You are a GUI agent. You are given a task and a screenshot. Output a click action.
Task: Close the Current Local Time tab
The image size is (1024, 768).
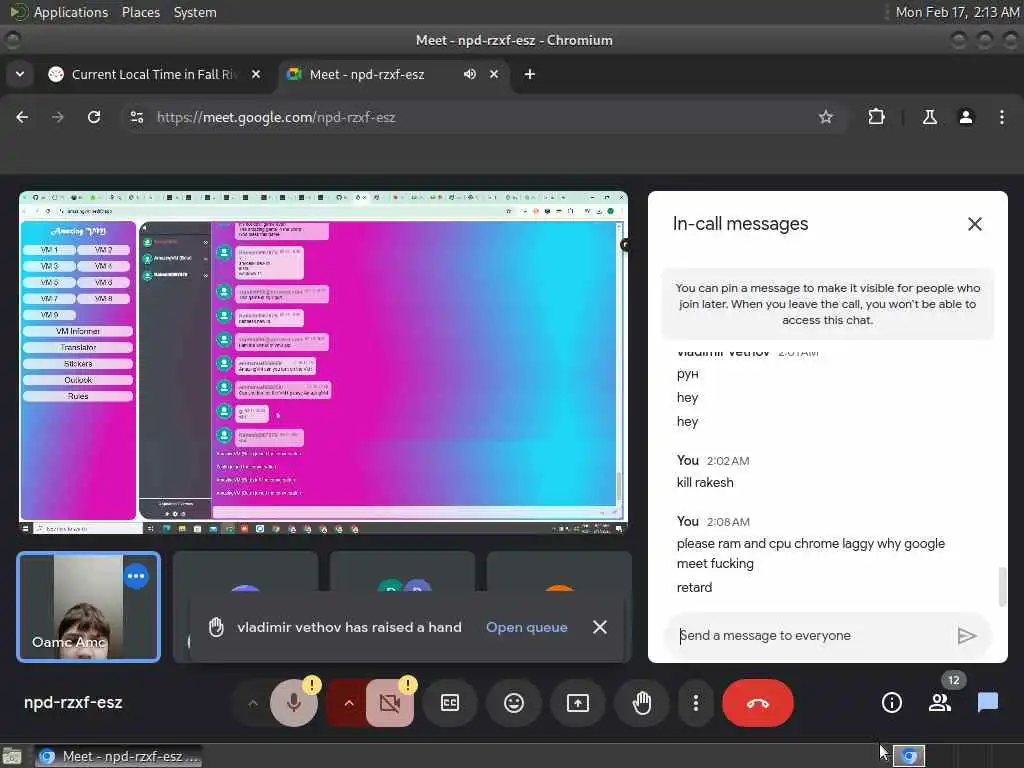(x=256, y=74)
